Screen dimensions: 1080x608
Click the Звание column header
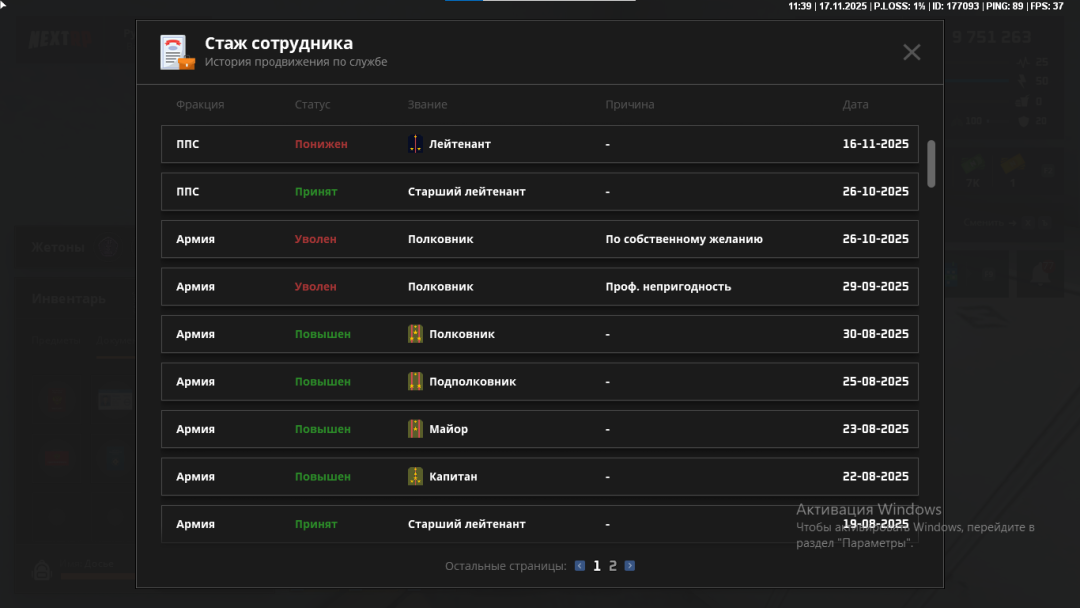pos(427,105)
